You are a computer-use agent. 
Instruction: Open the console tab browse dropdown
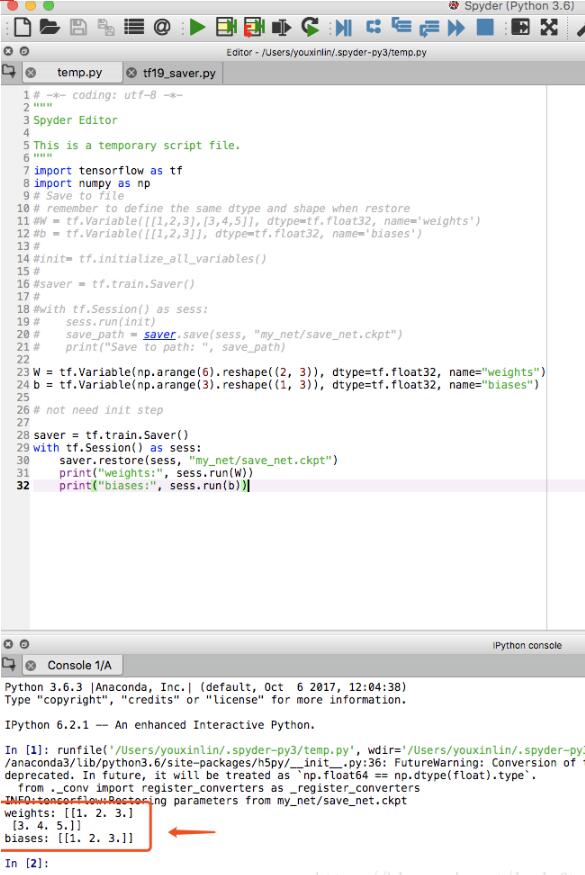pyautogui.click(x=9, y=664)
